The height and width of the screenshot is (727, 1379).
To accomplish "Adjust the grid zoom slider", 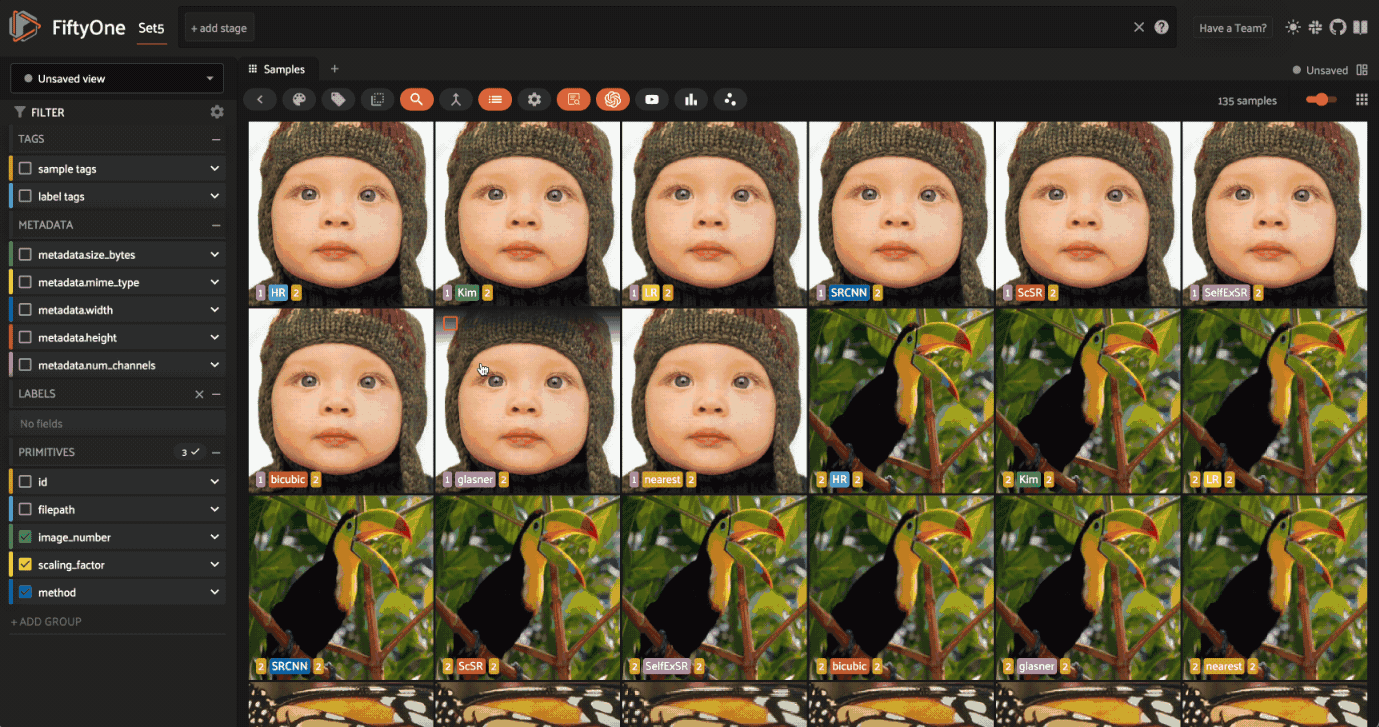I will pos(1322,100).
